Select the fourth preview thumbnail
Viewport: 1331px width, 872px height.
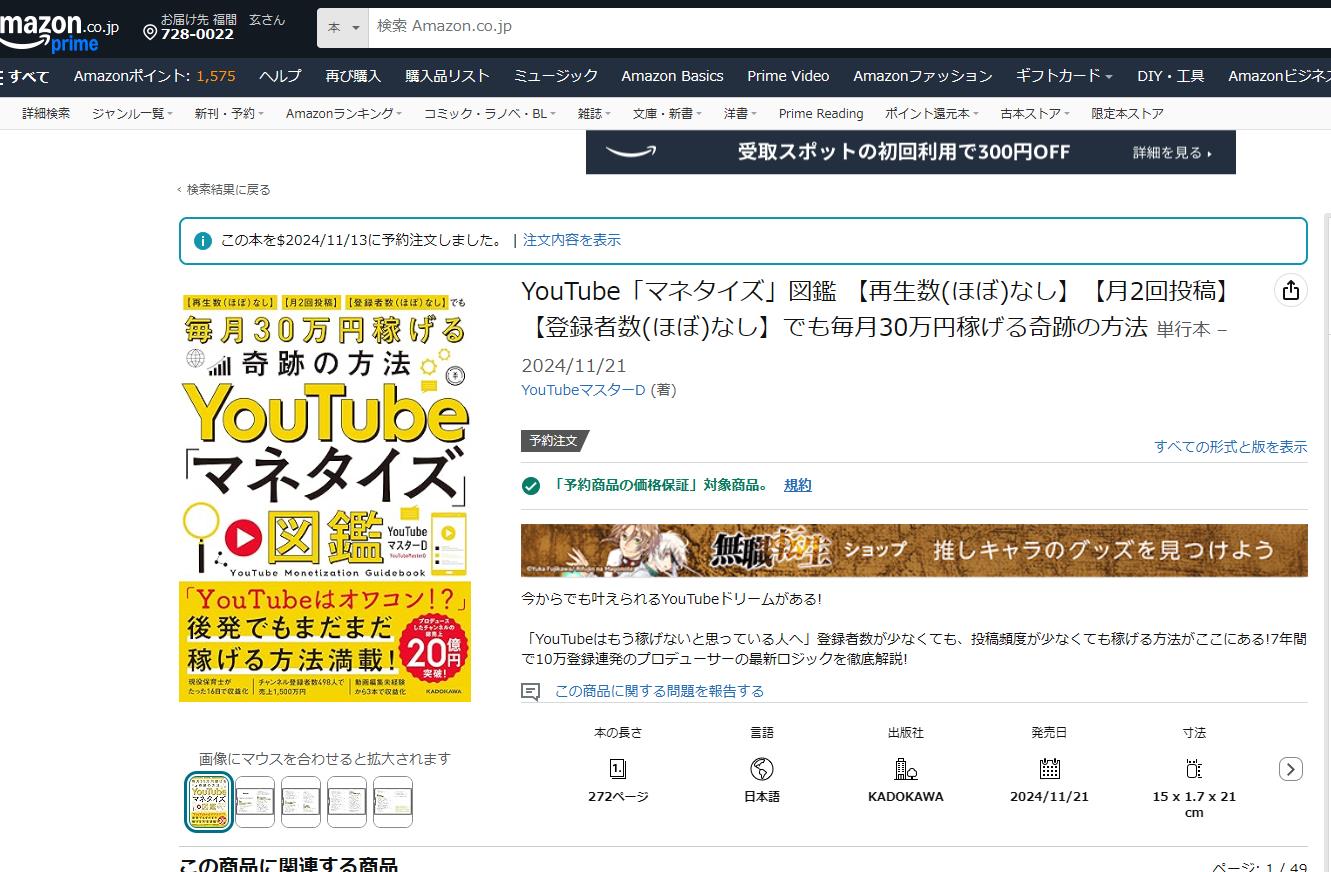point(347,802)
